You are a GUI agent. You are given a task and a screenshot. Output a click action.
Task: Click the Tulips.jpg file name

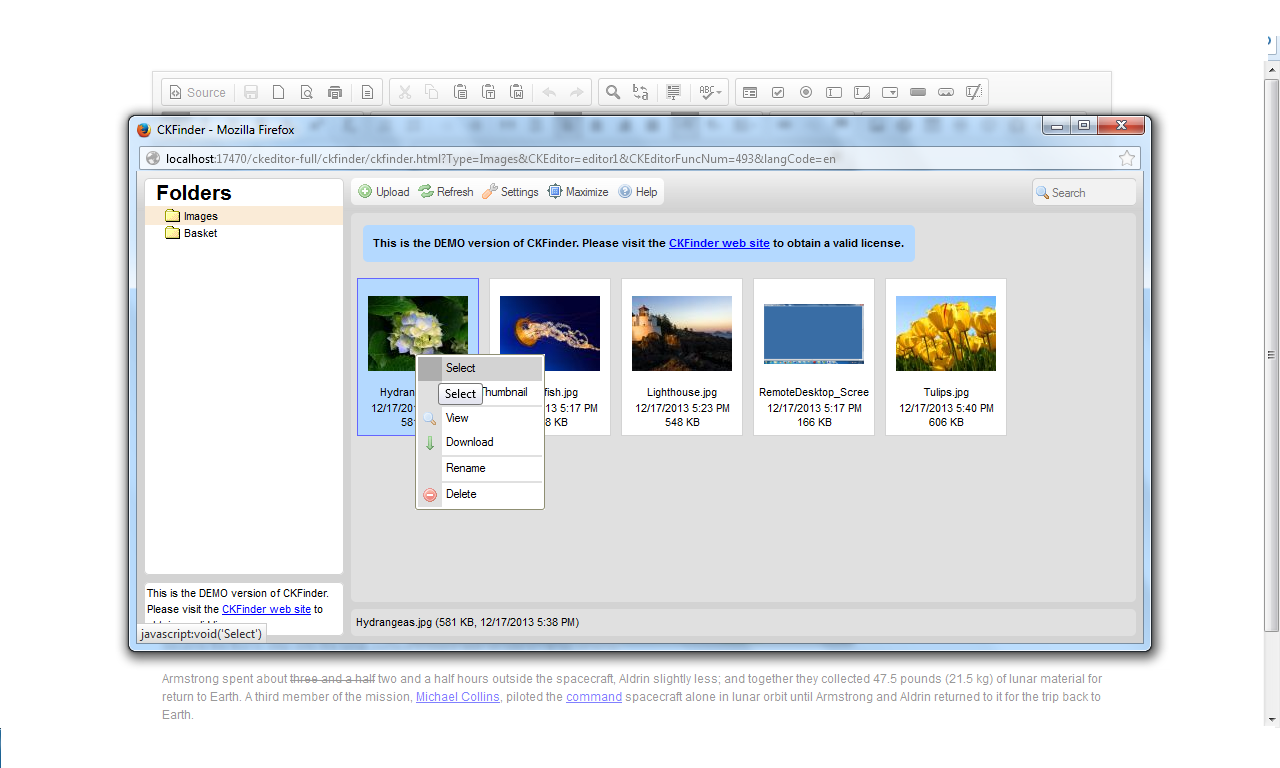[946, 393]
